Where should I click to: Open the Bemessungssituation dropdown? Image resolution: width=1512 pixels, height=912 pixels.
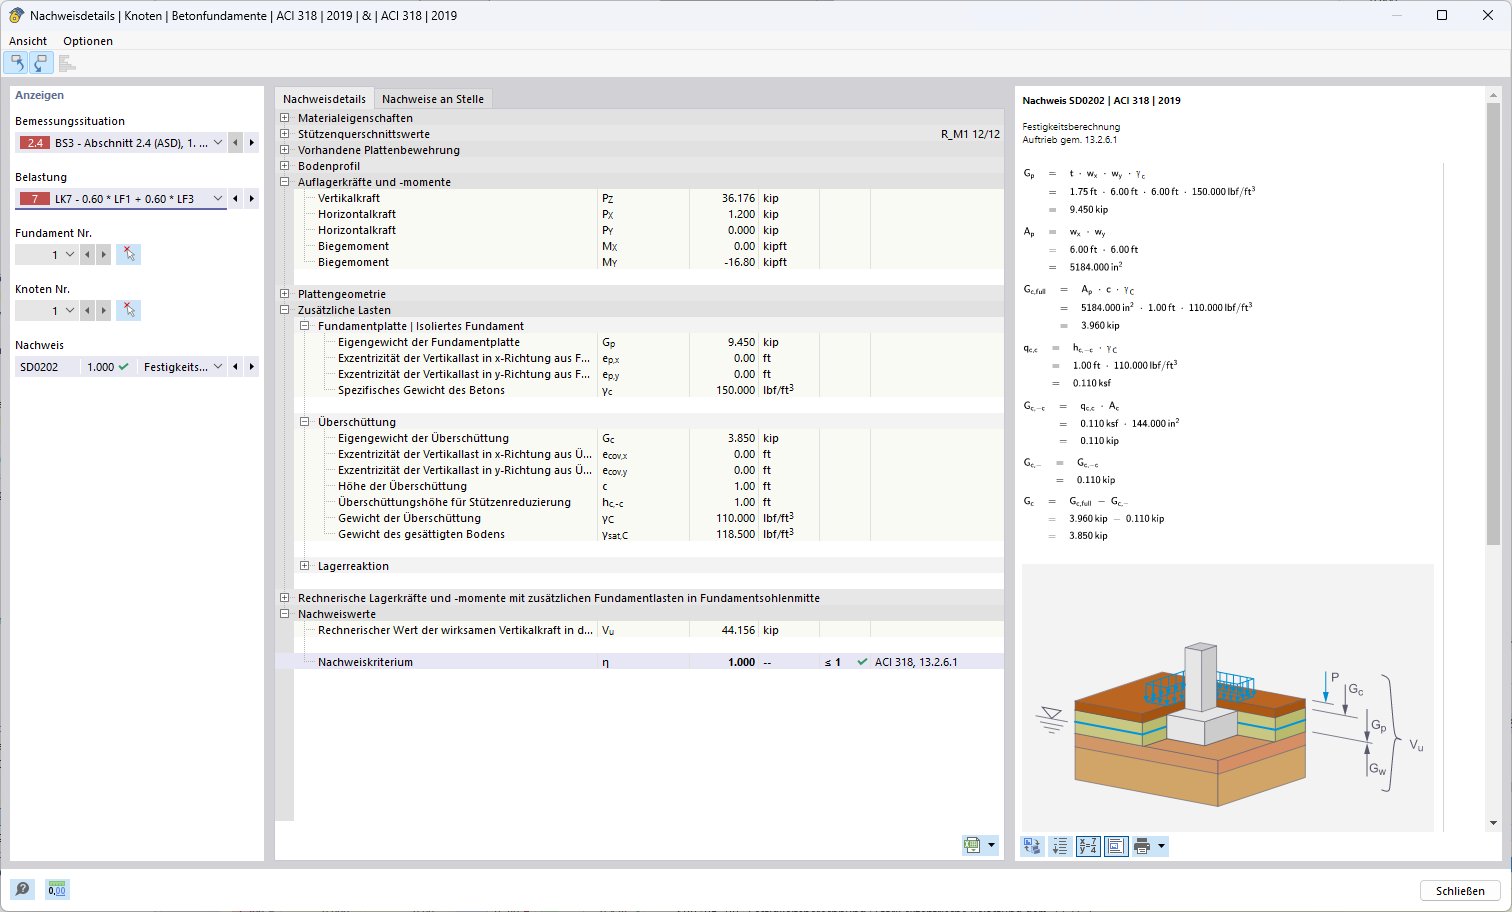coord(218,143)
